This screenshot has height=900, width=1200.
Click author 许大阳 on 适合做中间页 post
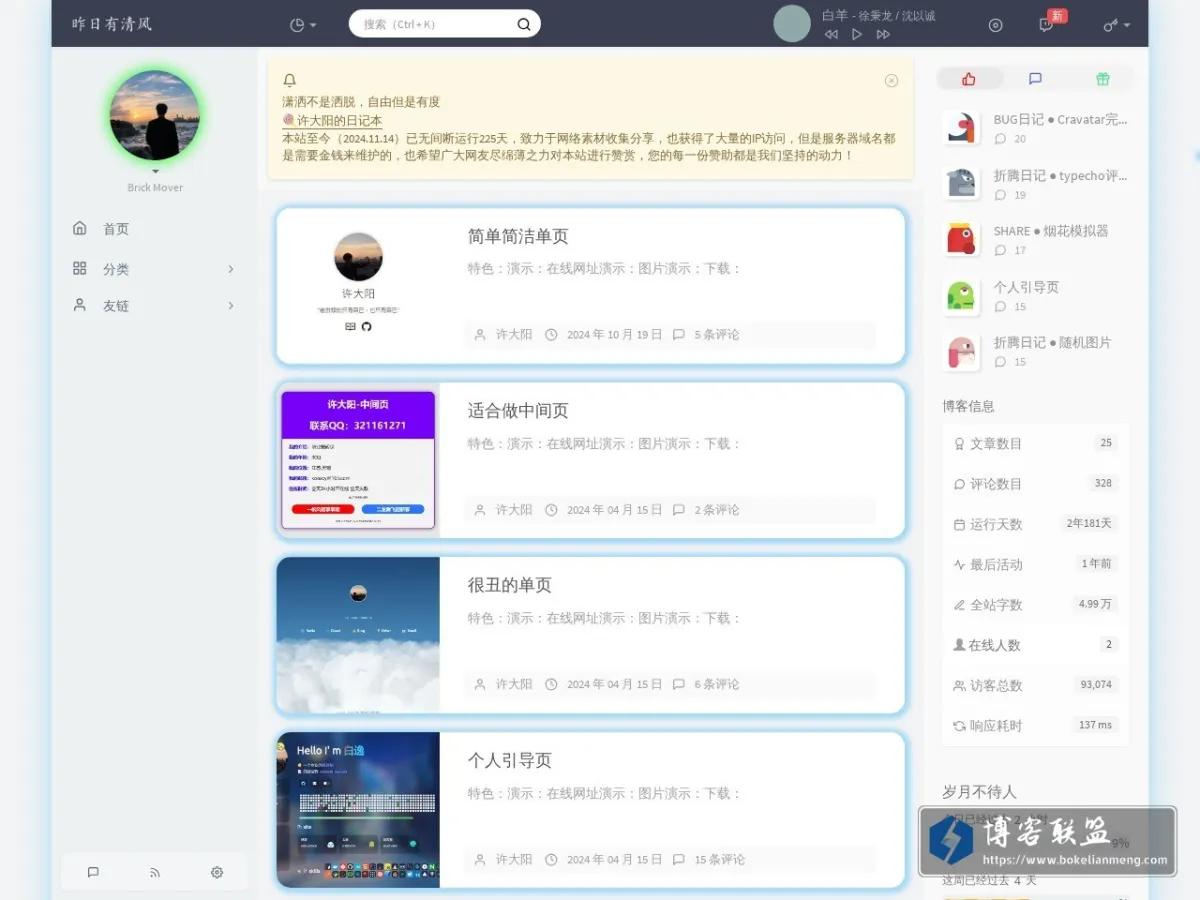514,510
